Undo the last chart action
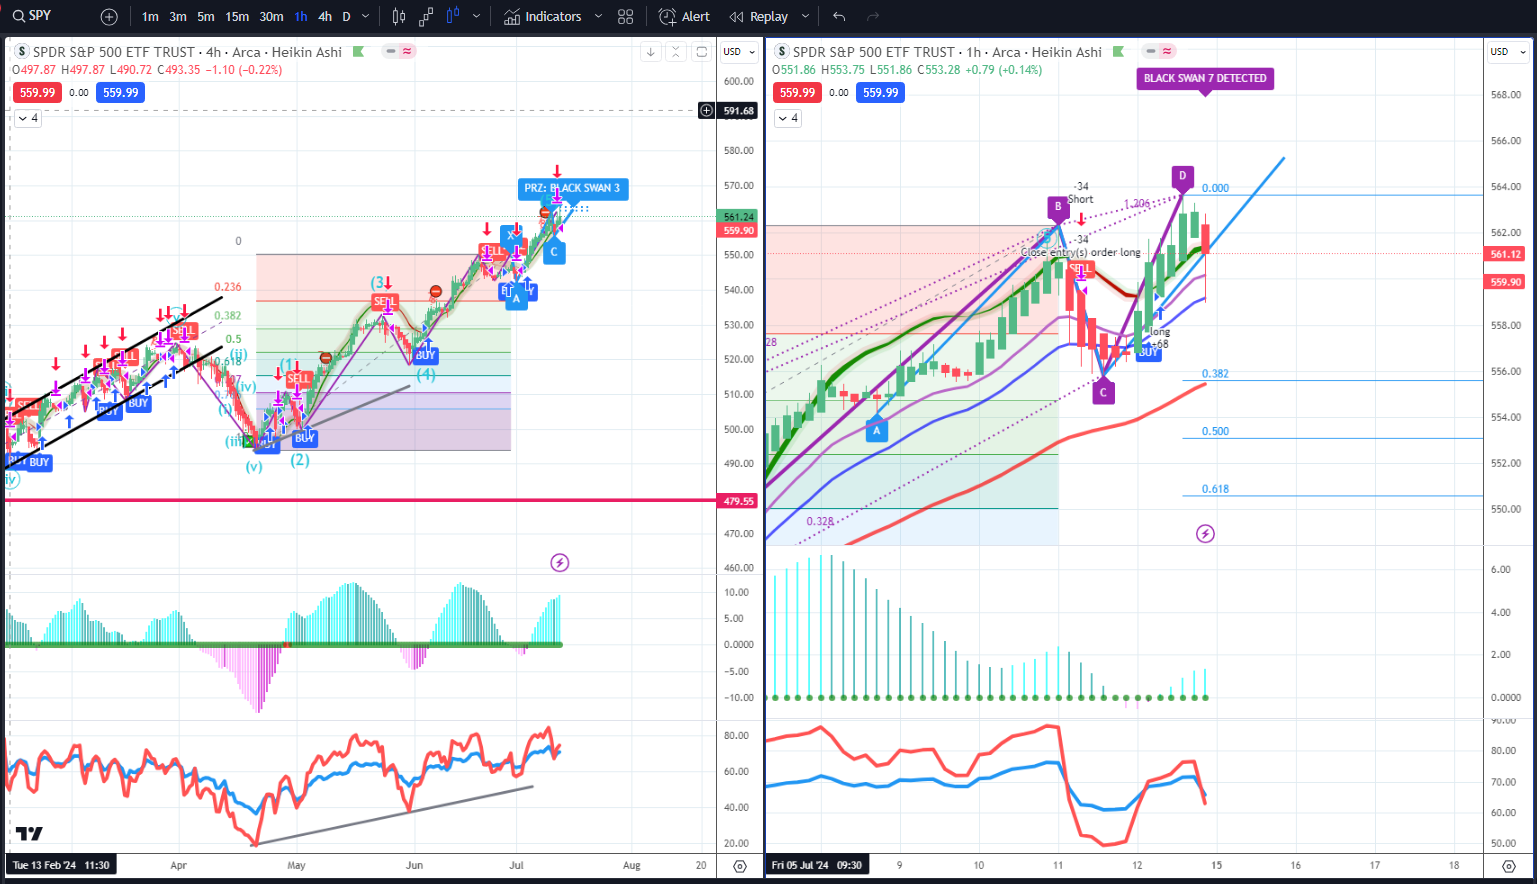The height and width of the screenshot is (884, 1537). tap(839, 17)
